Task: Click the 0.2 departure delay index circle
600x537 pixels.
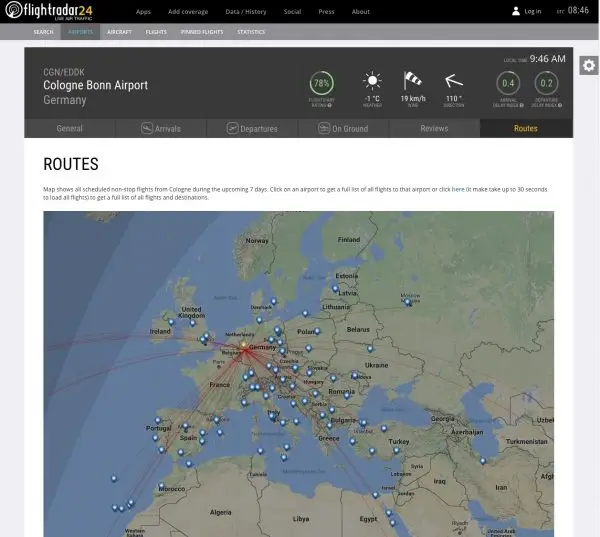Action: pos(546,83)
